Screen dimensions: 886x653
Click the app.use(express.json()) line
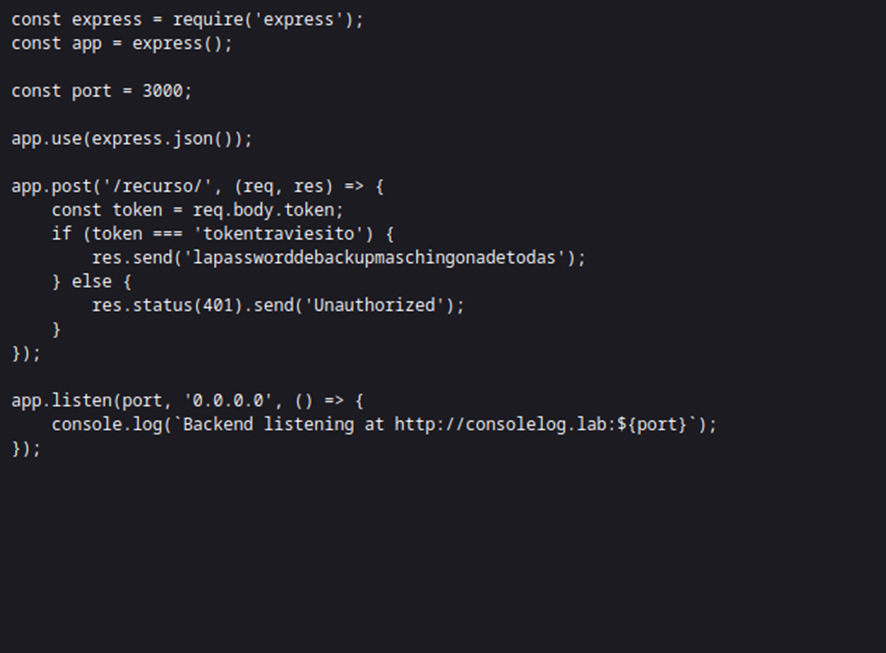132,138
